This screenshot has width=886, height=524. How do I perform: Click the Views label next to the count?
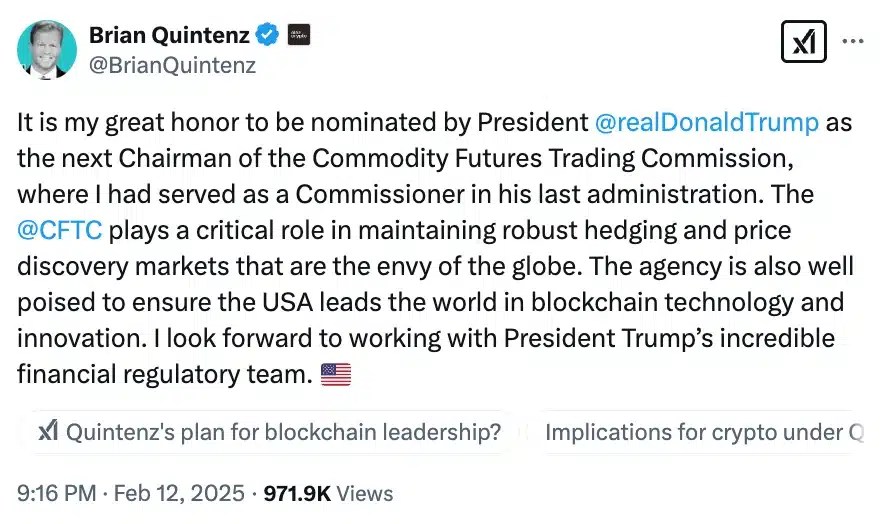pyautogui.click(x=365, y=493)
